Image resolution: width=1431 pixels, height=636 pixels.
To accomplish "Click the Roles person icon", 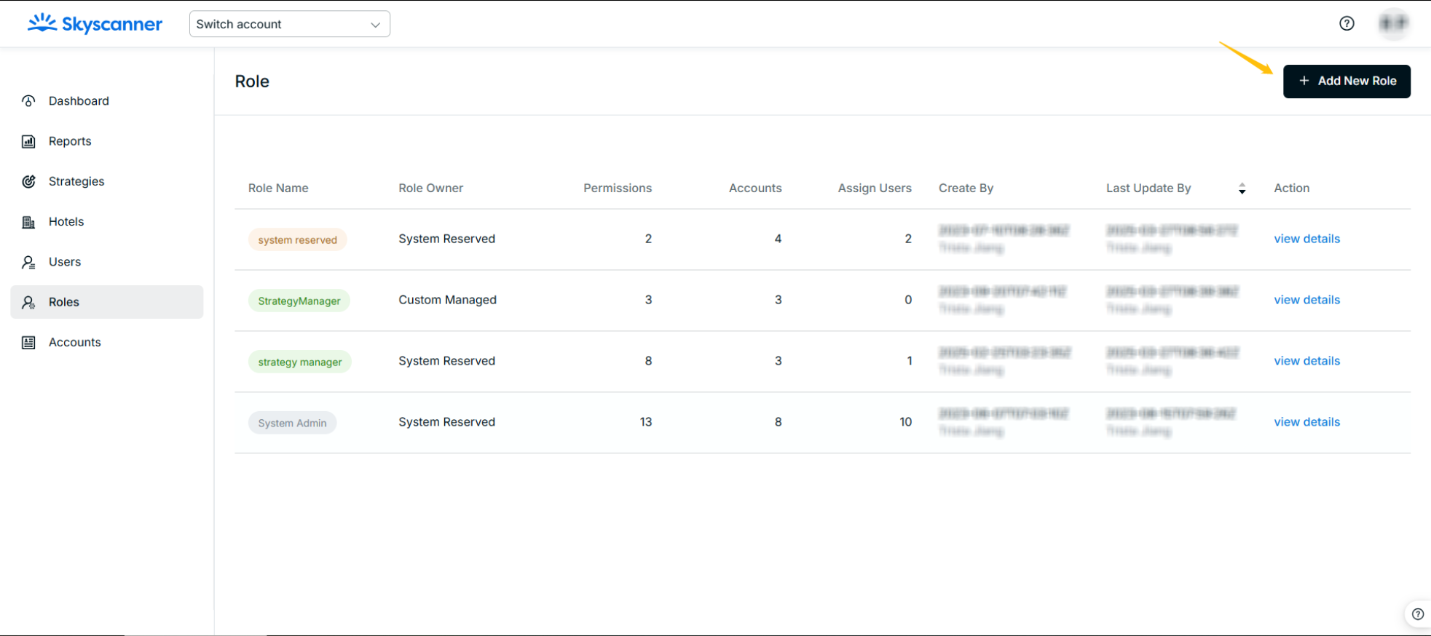I will [x=29, y=302].
